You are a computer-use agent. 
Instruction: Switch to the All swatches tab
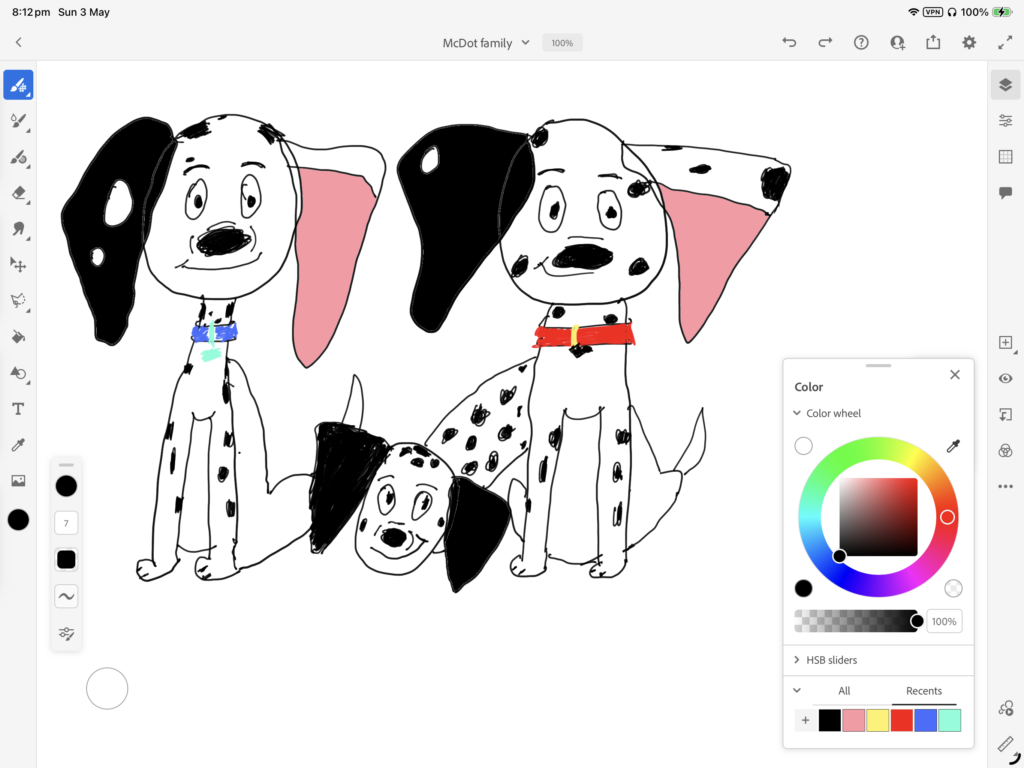coord(844,691)
